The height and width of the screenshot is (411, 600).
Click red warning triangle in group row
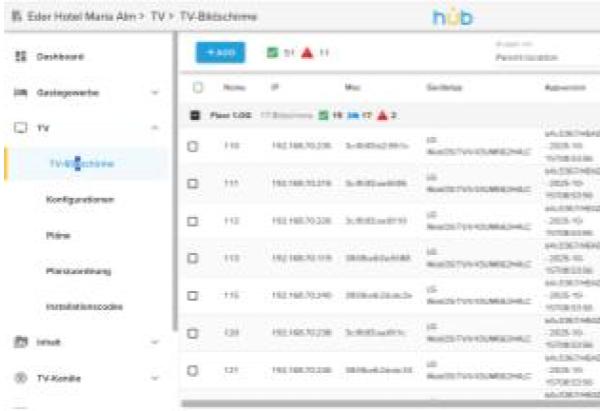382,115
